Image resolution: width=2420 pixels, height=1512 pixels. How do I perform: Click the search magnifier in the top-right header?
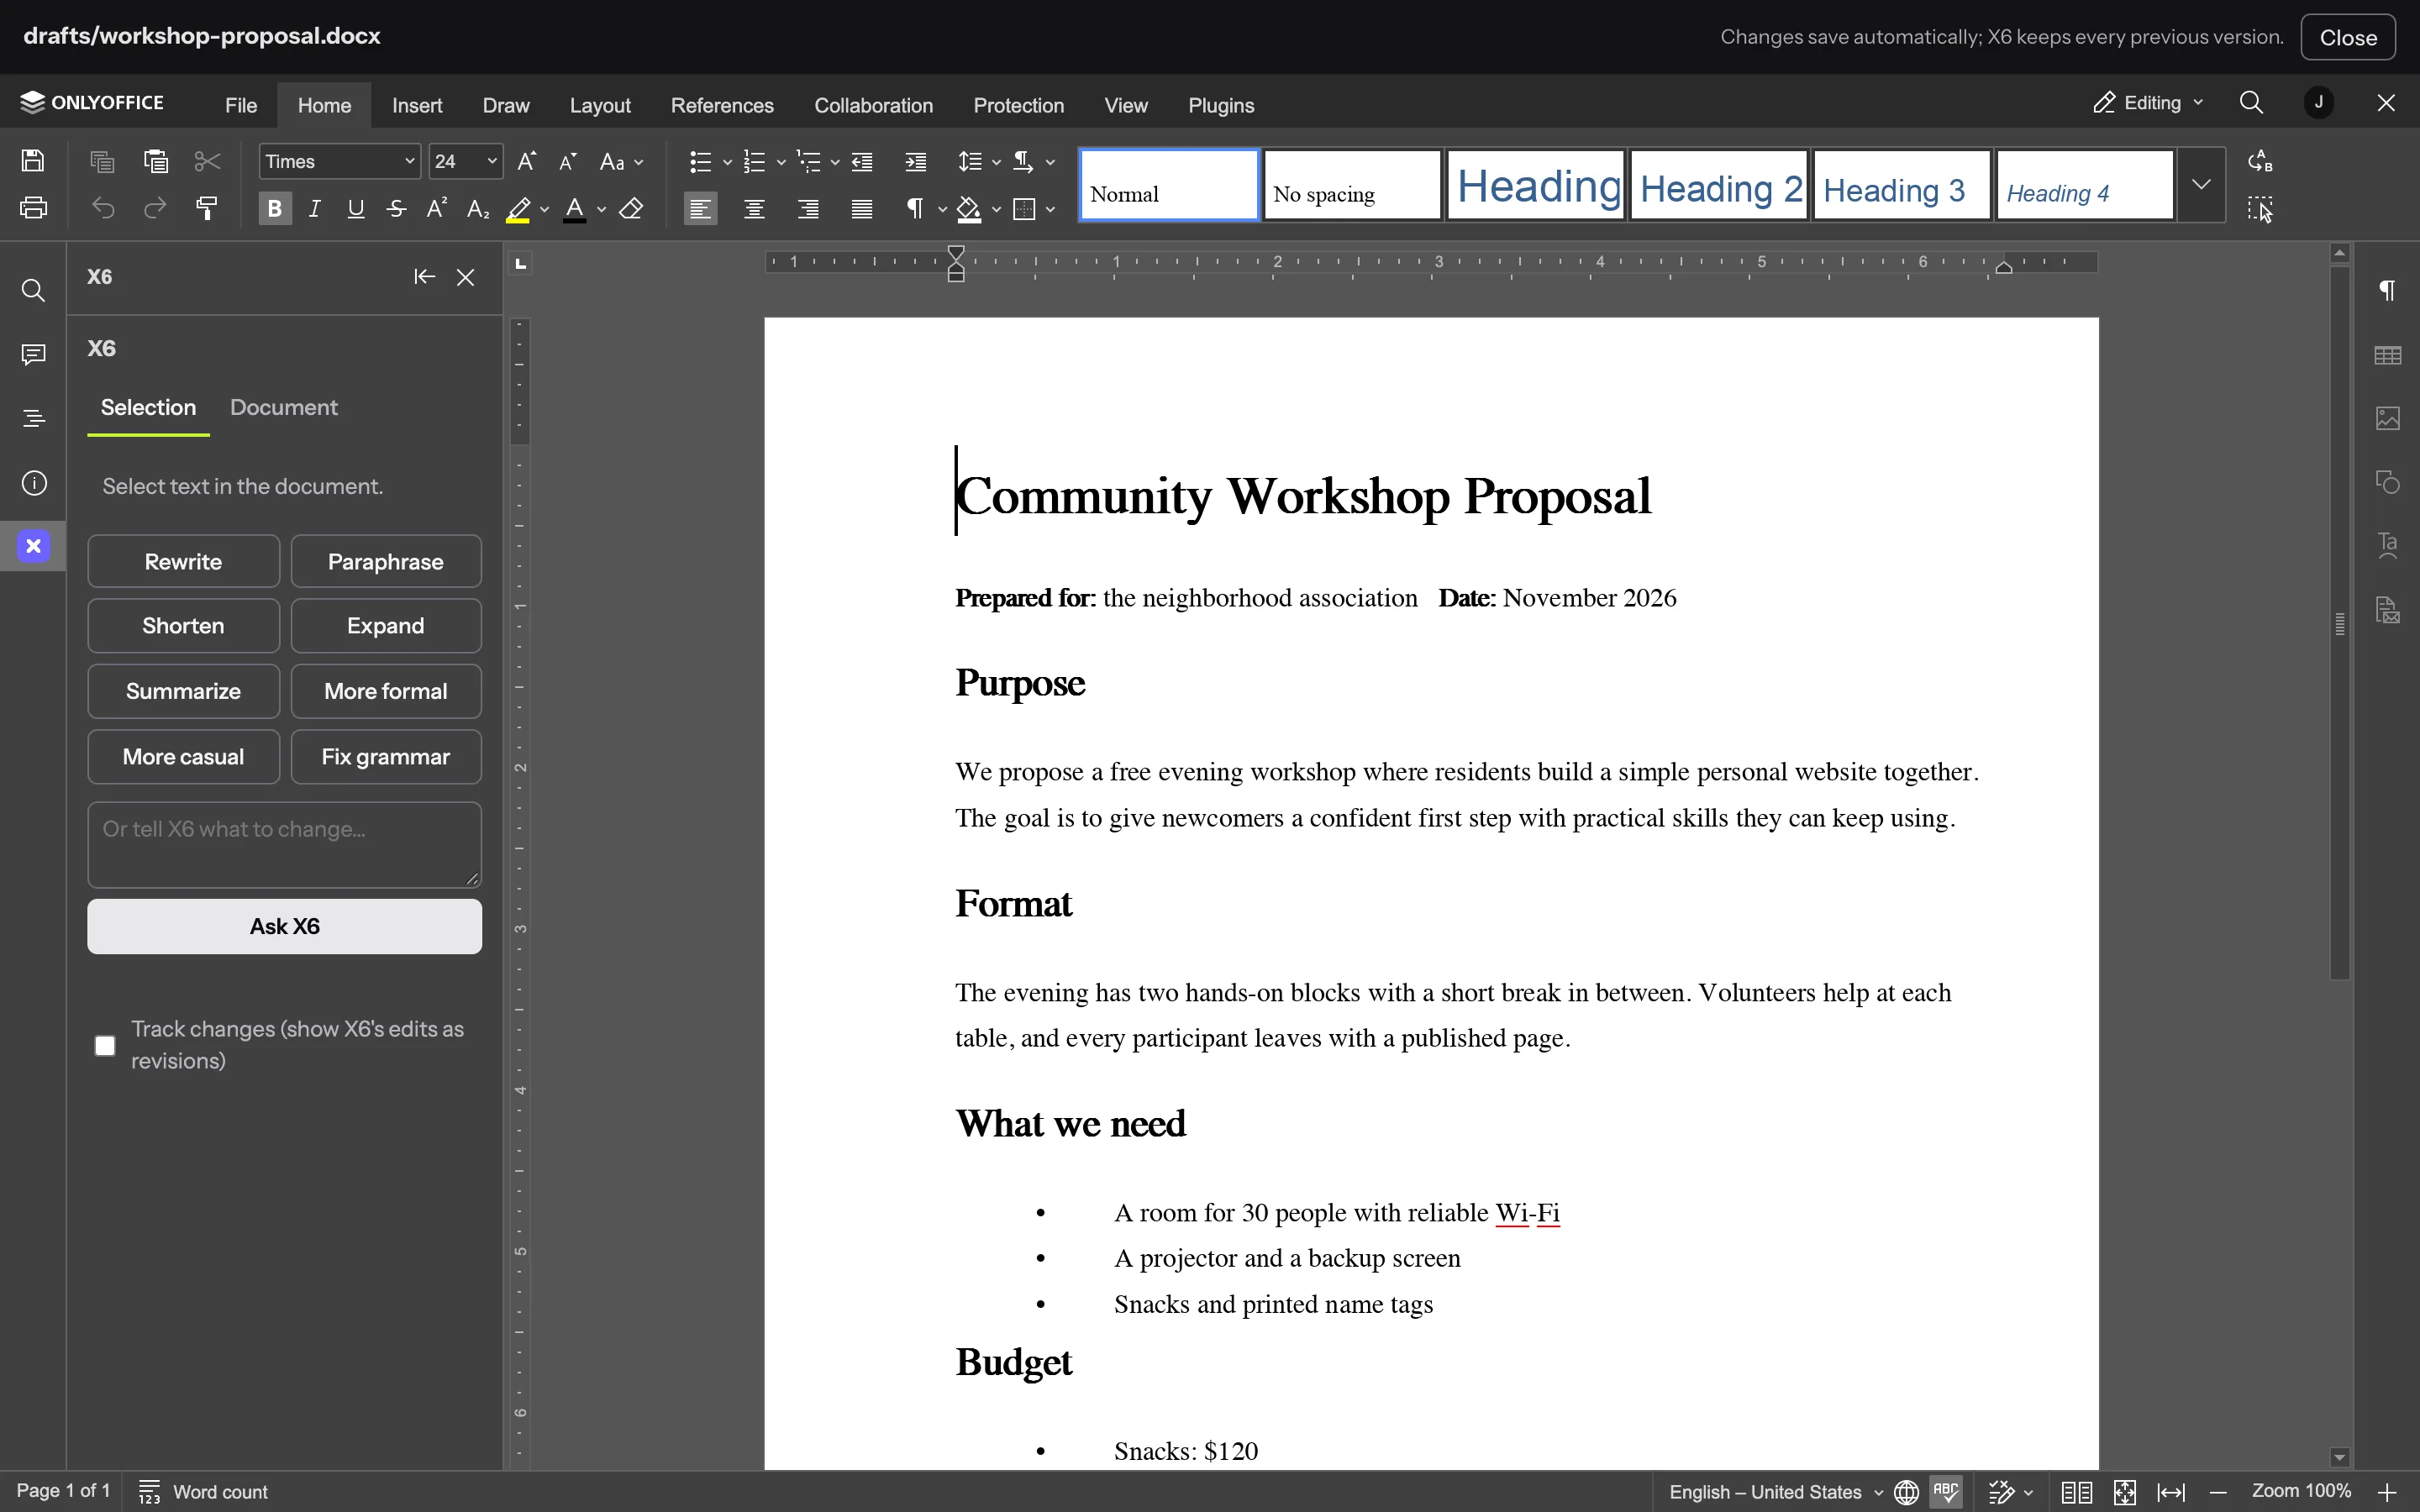coord(2251,103)
